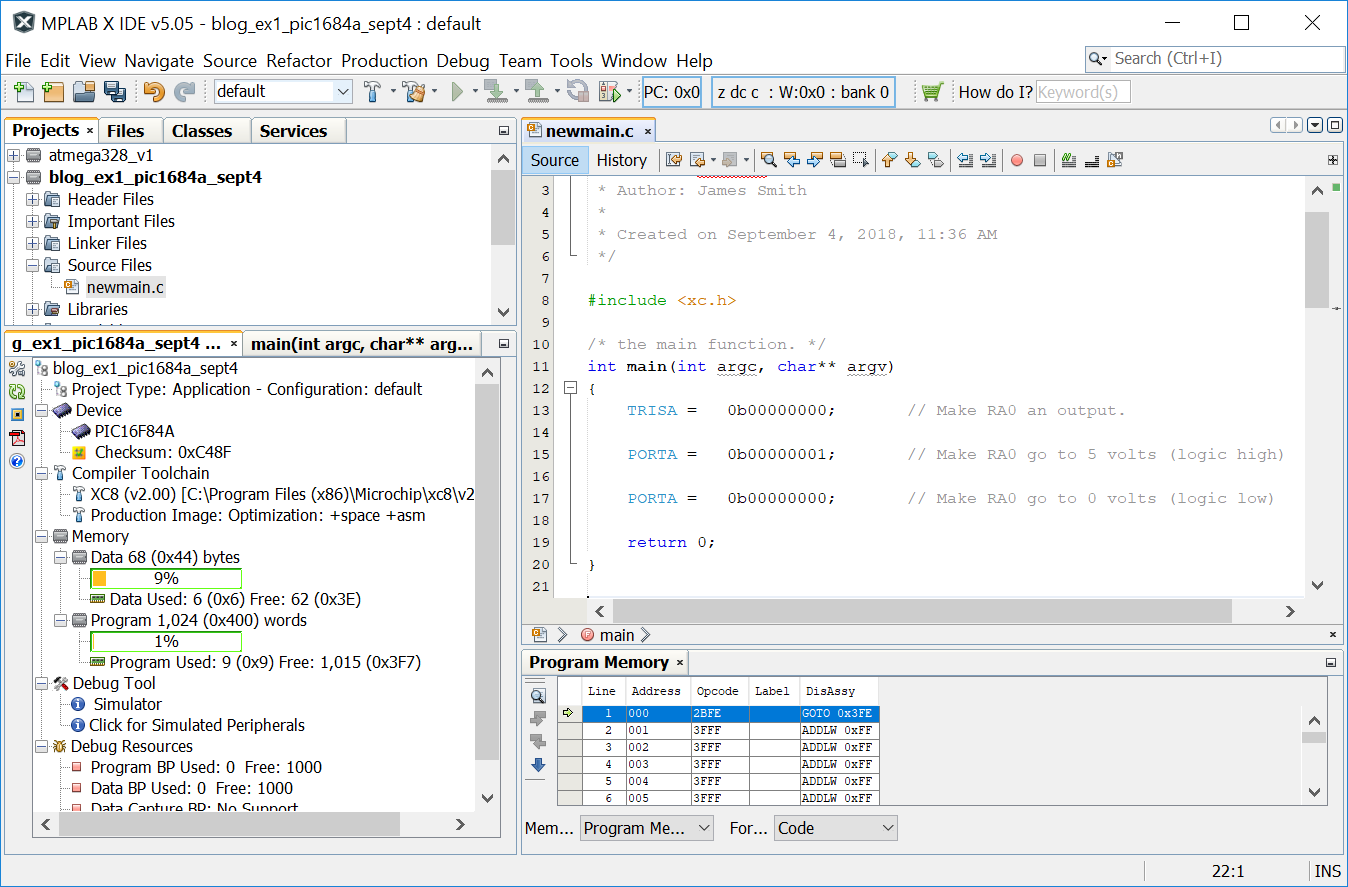Click the refresh icon in the dashboard sidebar
The height and width of the screenshot is (887, 1348).
17,392
